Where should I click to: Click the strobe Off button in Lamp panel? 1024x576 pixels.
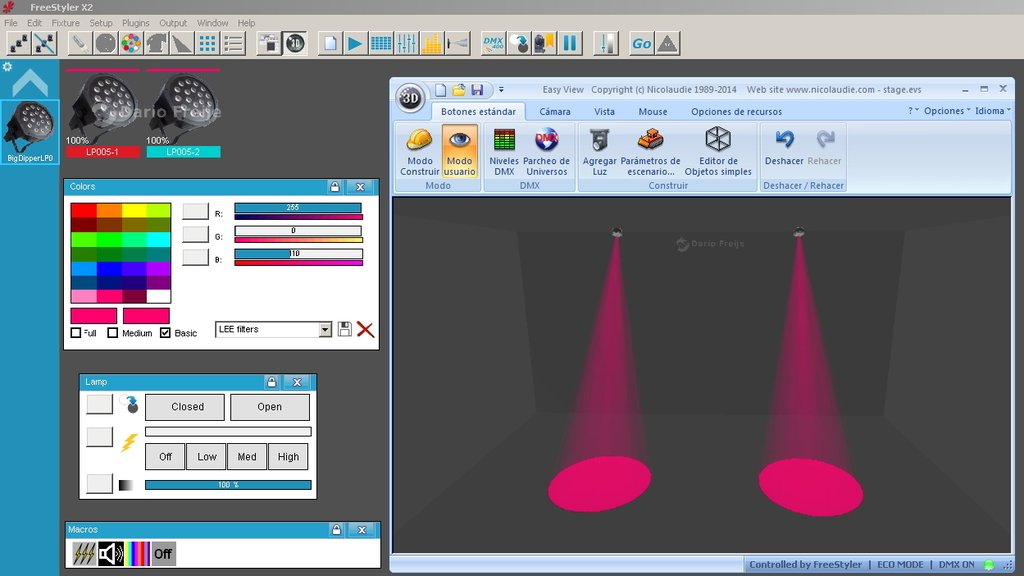click(x=165, y=457)
